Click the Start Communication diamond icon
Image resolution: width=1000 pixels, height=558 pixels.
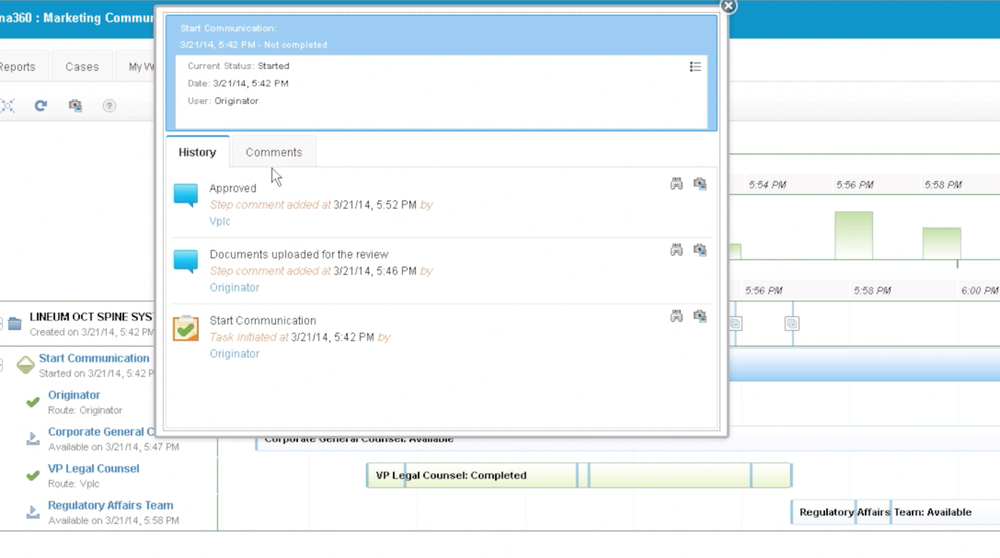[26, 365]
